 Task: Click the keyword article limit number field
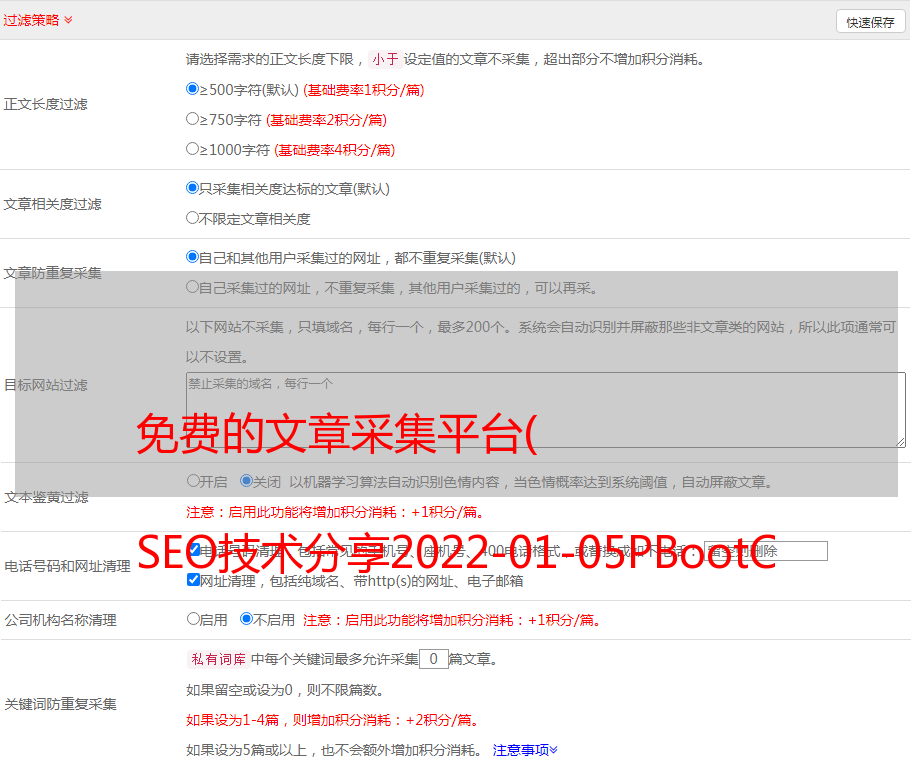[433, 659]
